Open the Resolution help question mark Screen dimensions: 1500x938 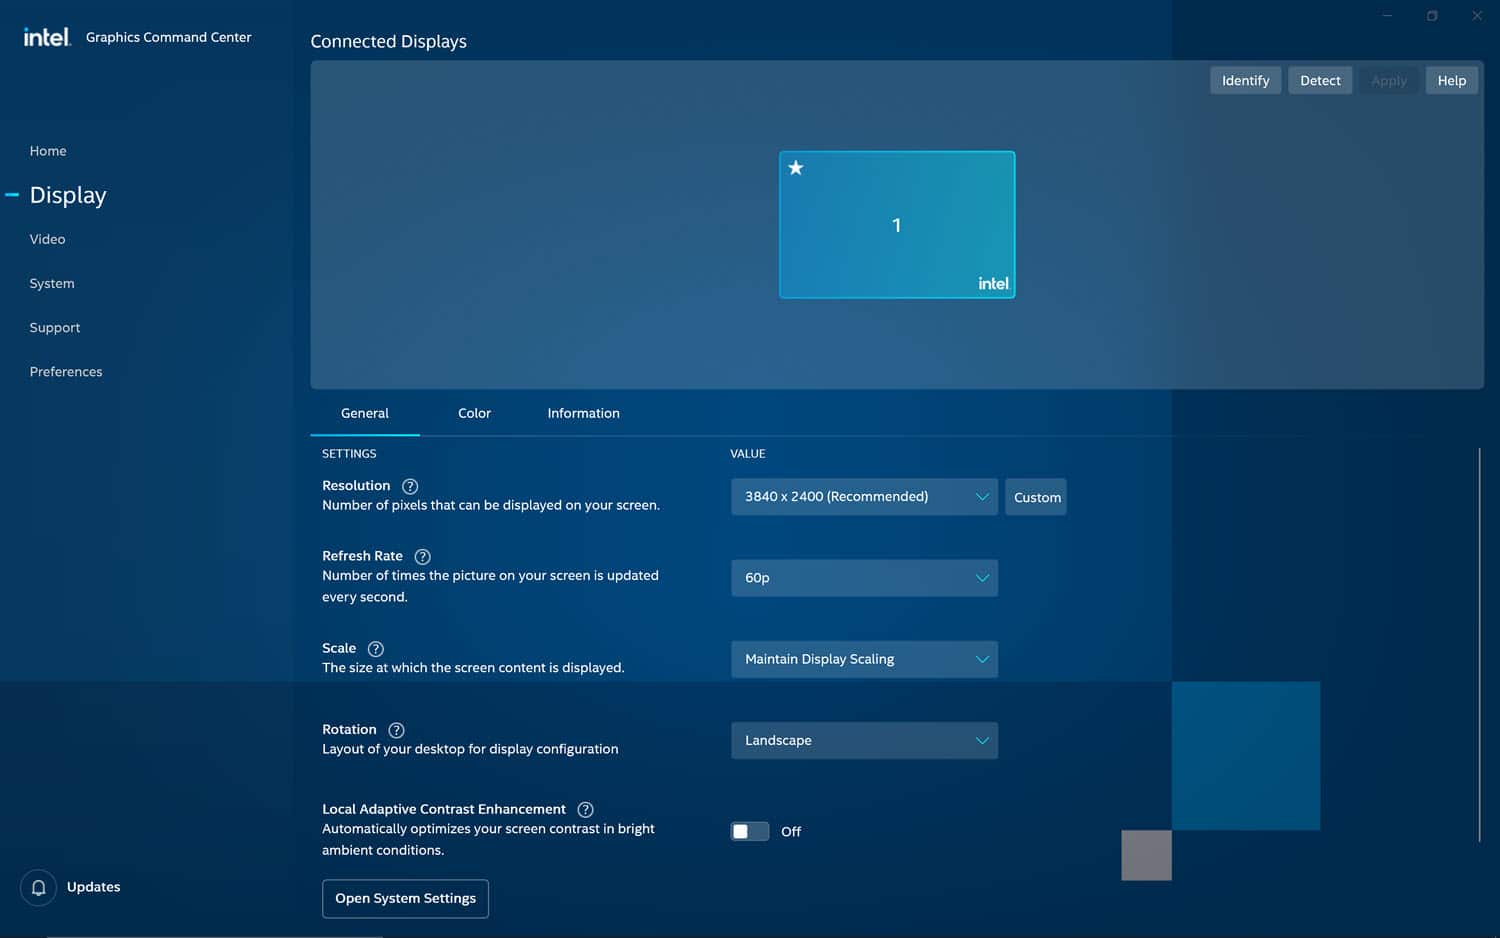point(410,486)
